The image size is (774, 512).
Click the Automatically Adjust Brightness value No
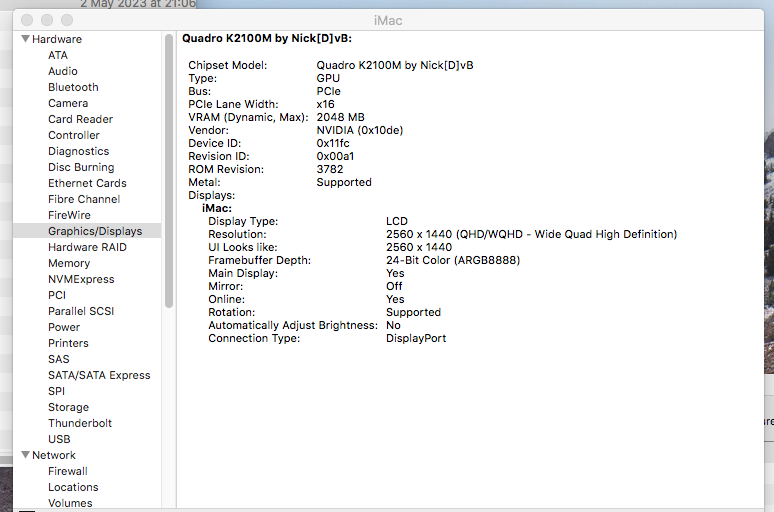pos(393,325)
